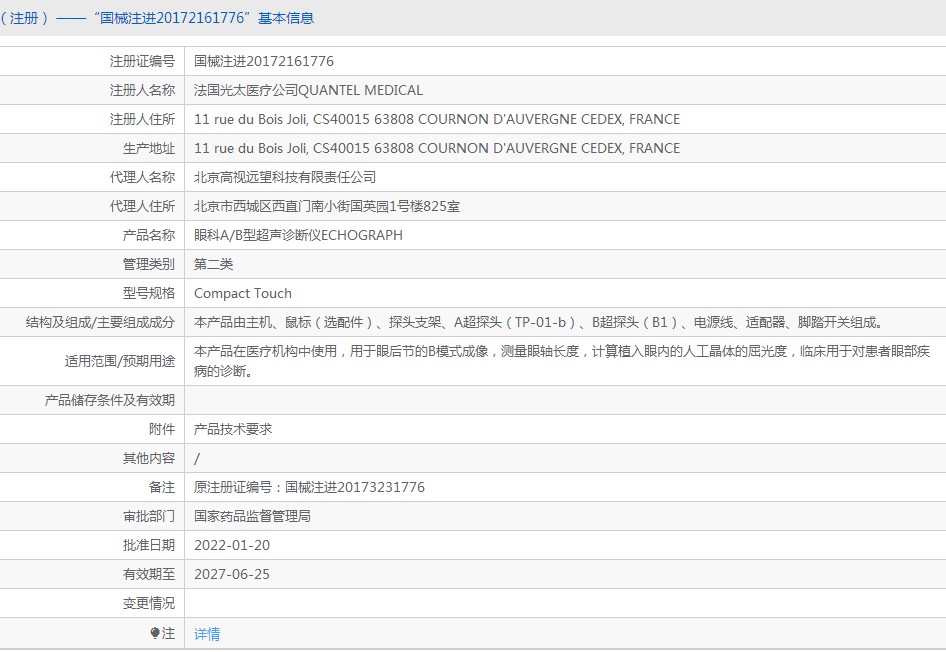This screenshot has width=946, height=652.
Task: Click the 型号规格 label
Action: (x=149, y=294)
